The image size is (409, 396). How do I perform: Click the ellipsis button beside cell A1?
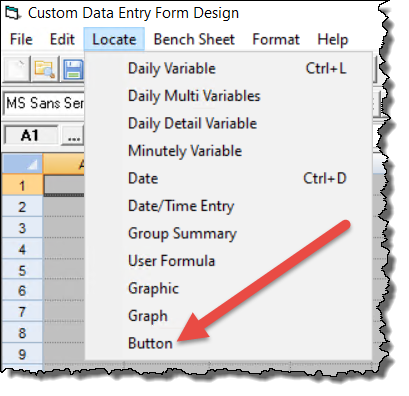tap(73, 136)
